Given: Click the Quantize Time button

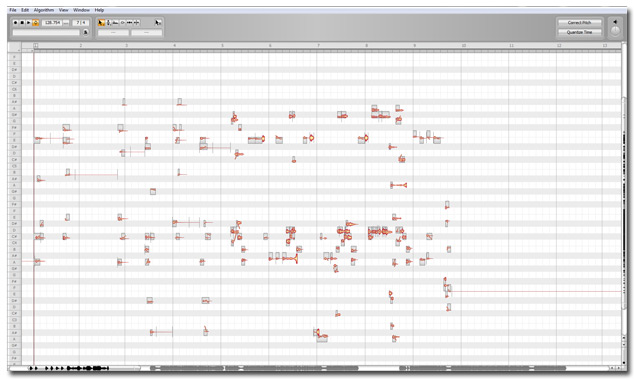Looking at the screenshot, I should tap(579, 32).
